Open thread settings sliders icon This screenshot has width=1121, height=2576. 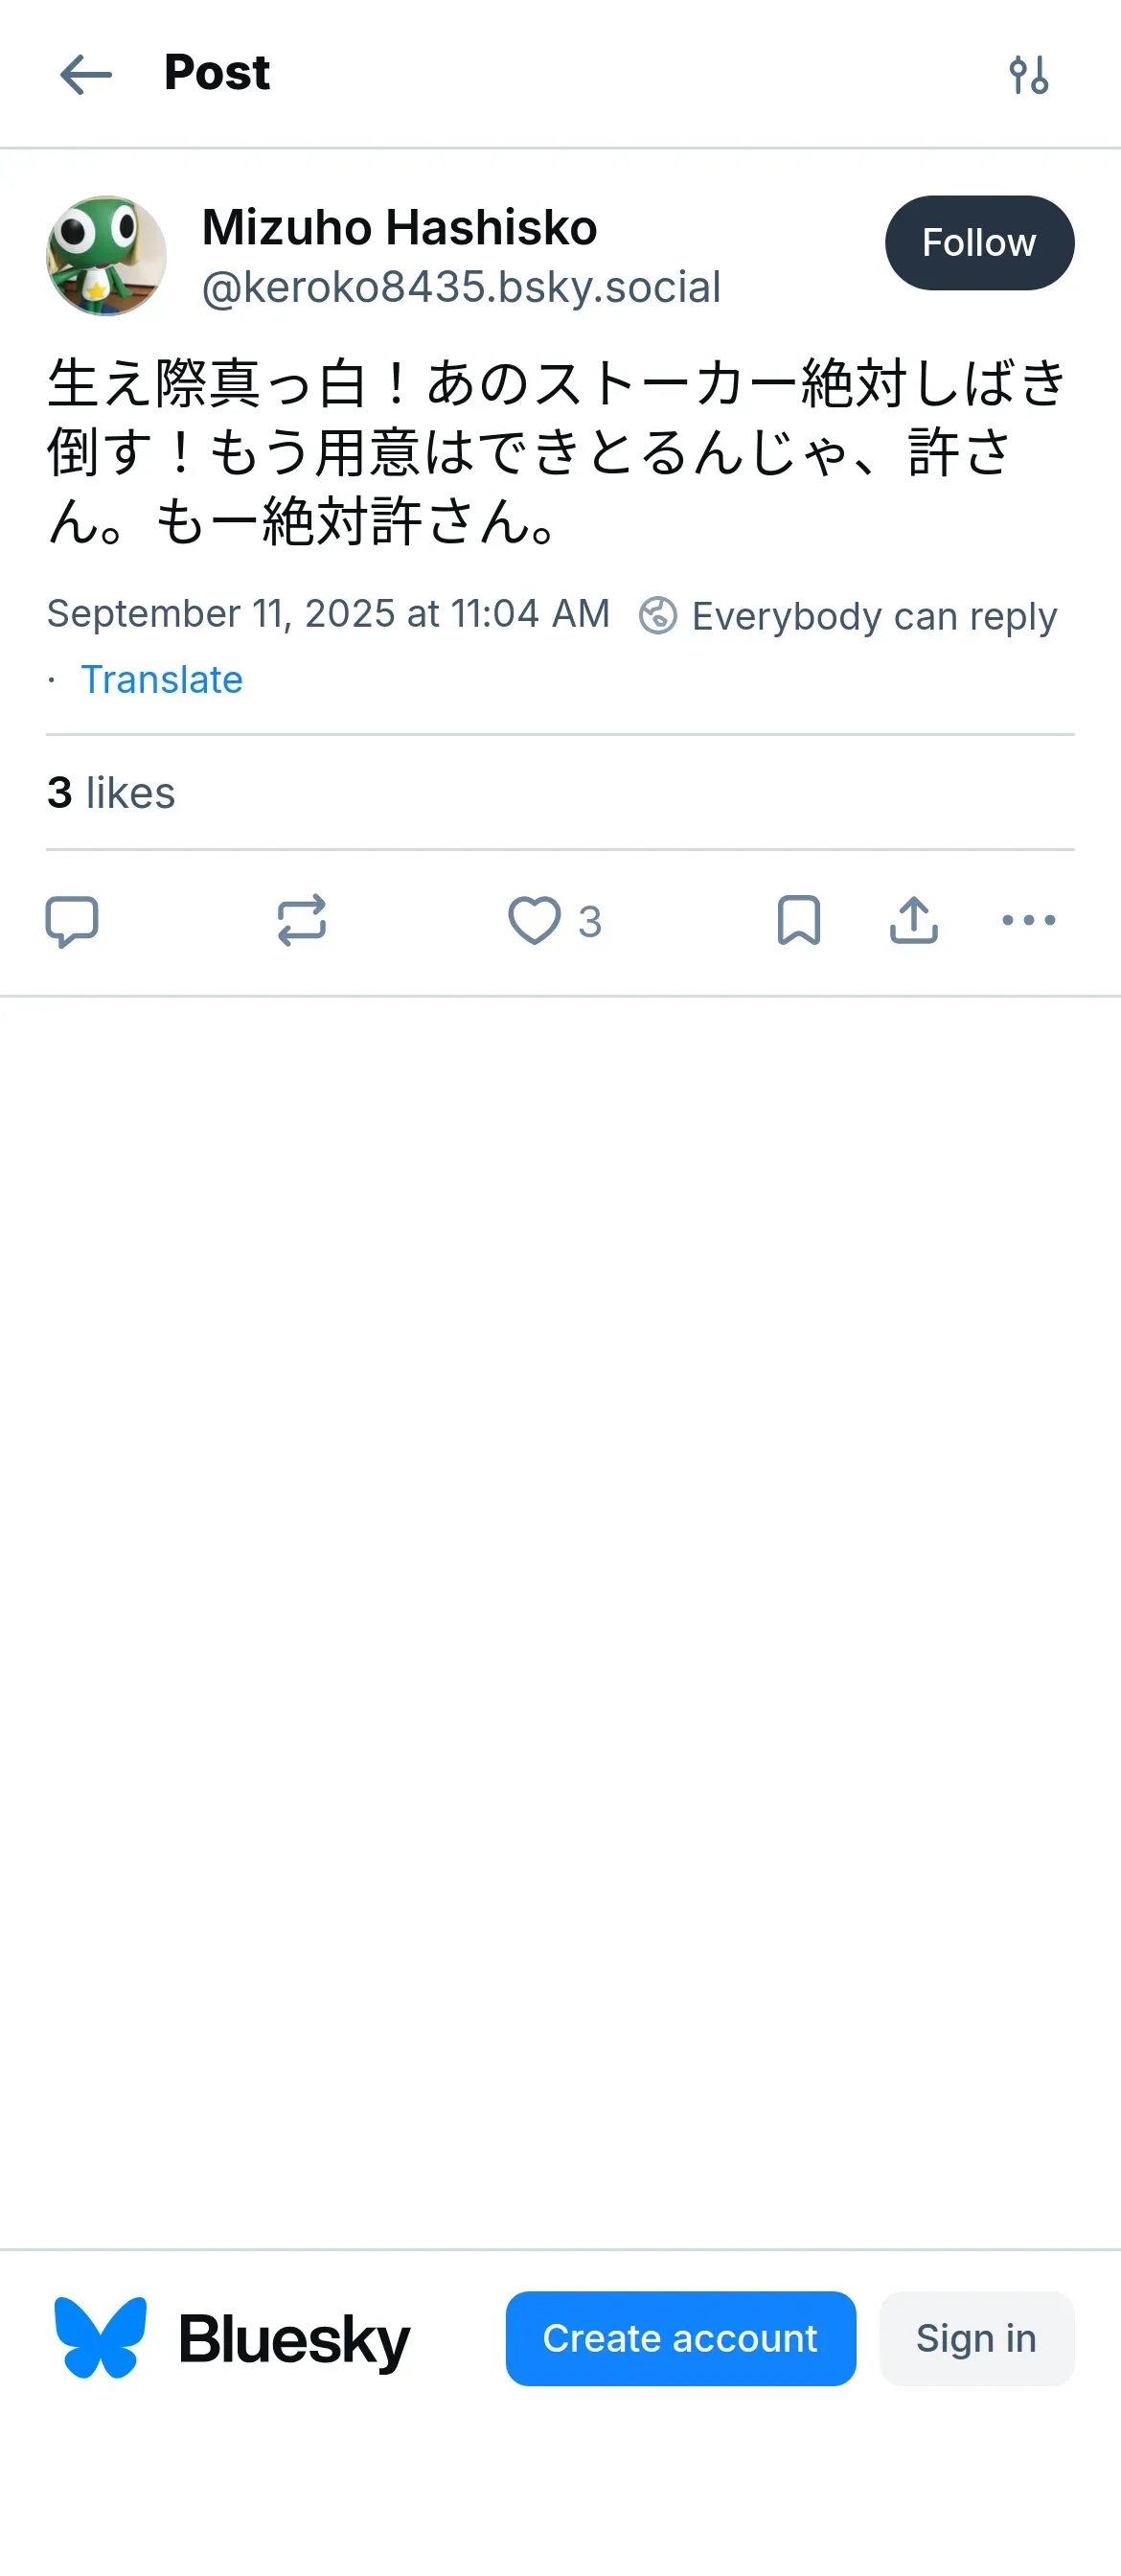tap(1028, 75)
